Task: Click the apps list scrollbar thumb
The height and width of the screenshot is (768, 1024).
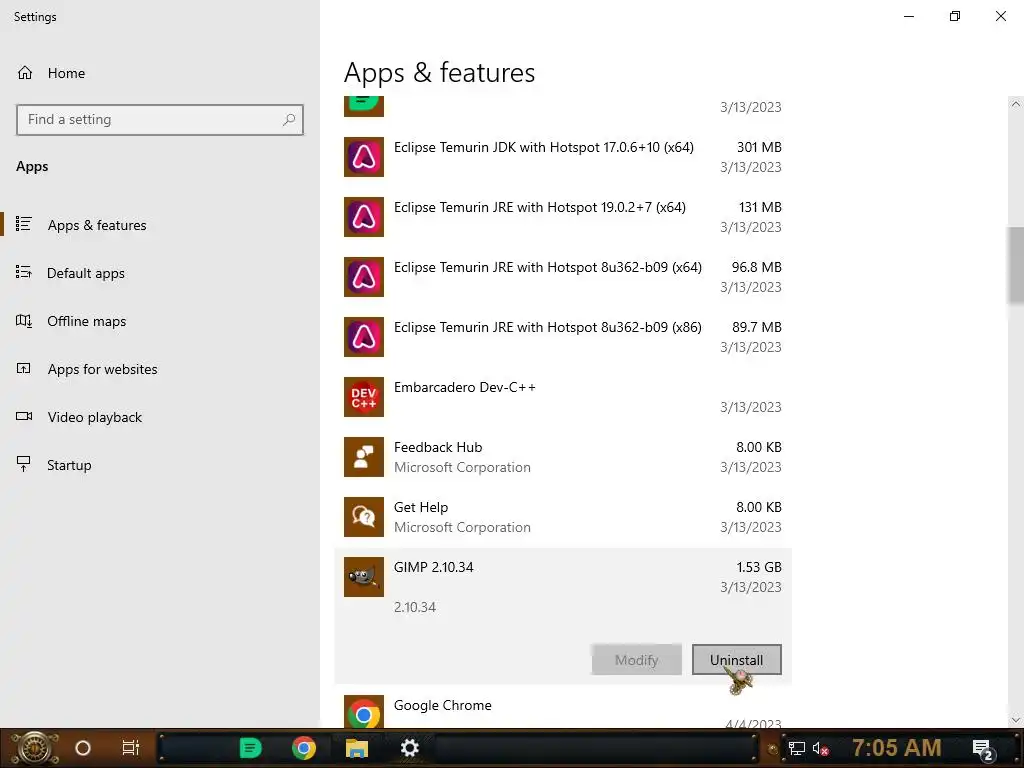Action: point(1015,266)
